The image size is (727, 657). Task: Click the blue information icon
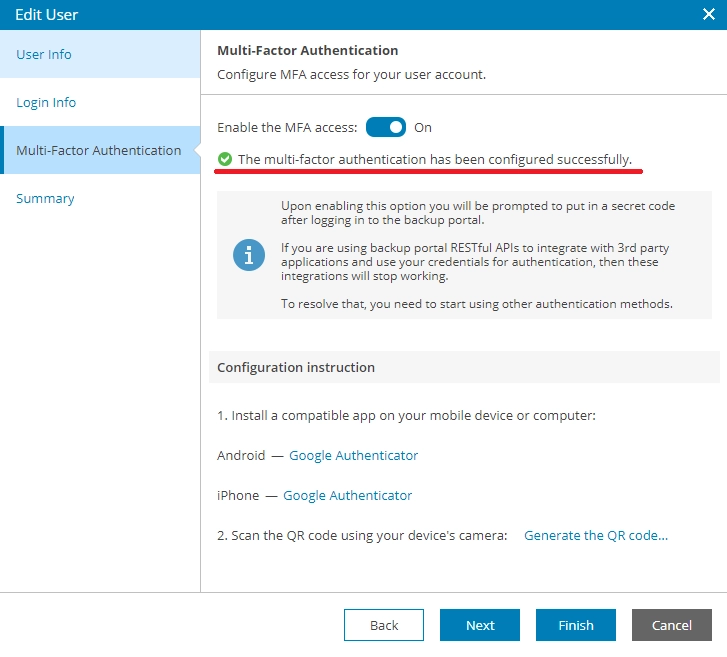(x=249, y=254)
